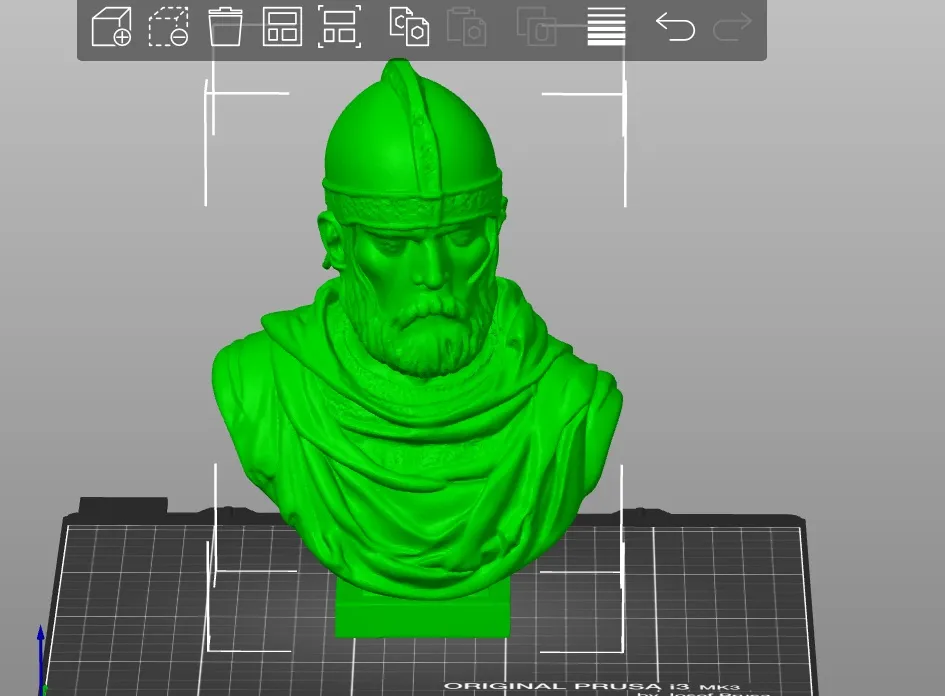945x696 pixels.
Task: Click the ORIGINAL PRUSA i3 MK3 bed label
Action: click(592, 686)
